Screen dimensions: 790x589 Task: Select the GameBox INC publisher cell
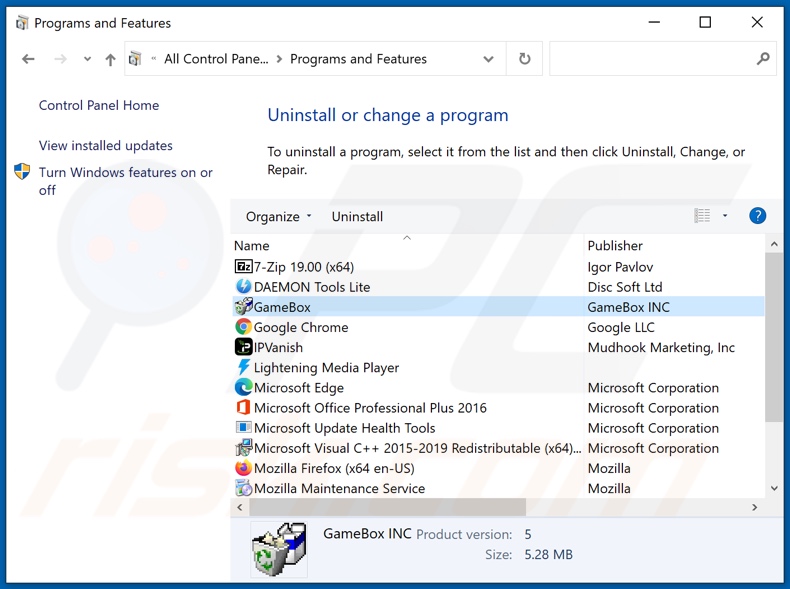pyautogui.click(x=628, y=307)
